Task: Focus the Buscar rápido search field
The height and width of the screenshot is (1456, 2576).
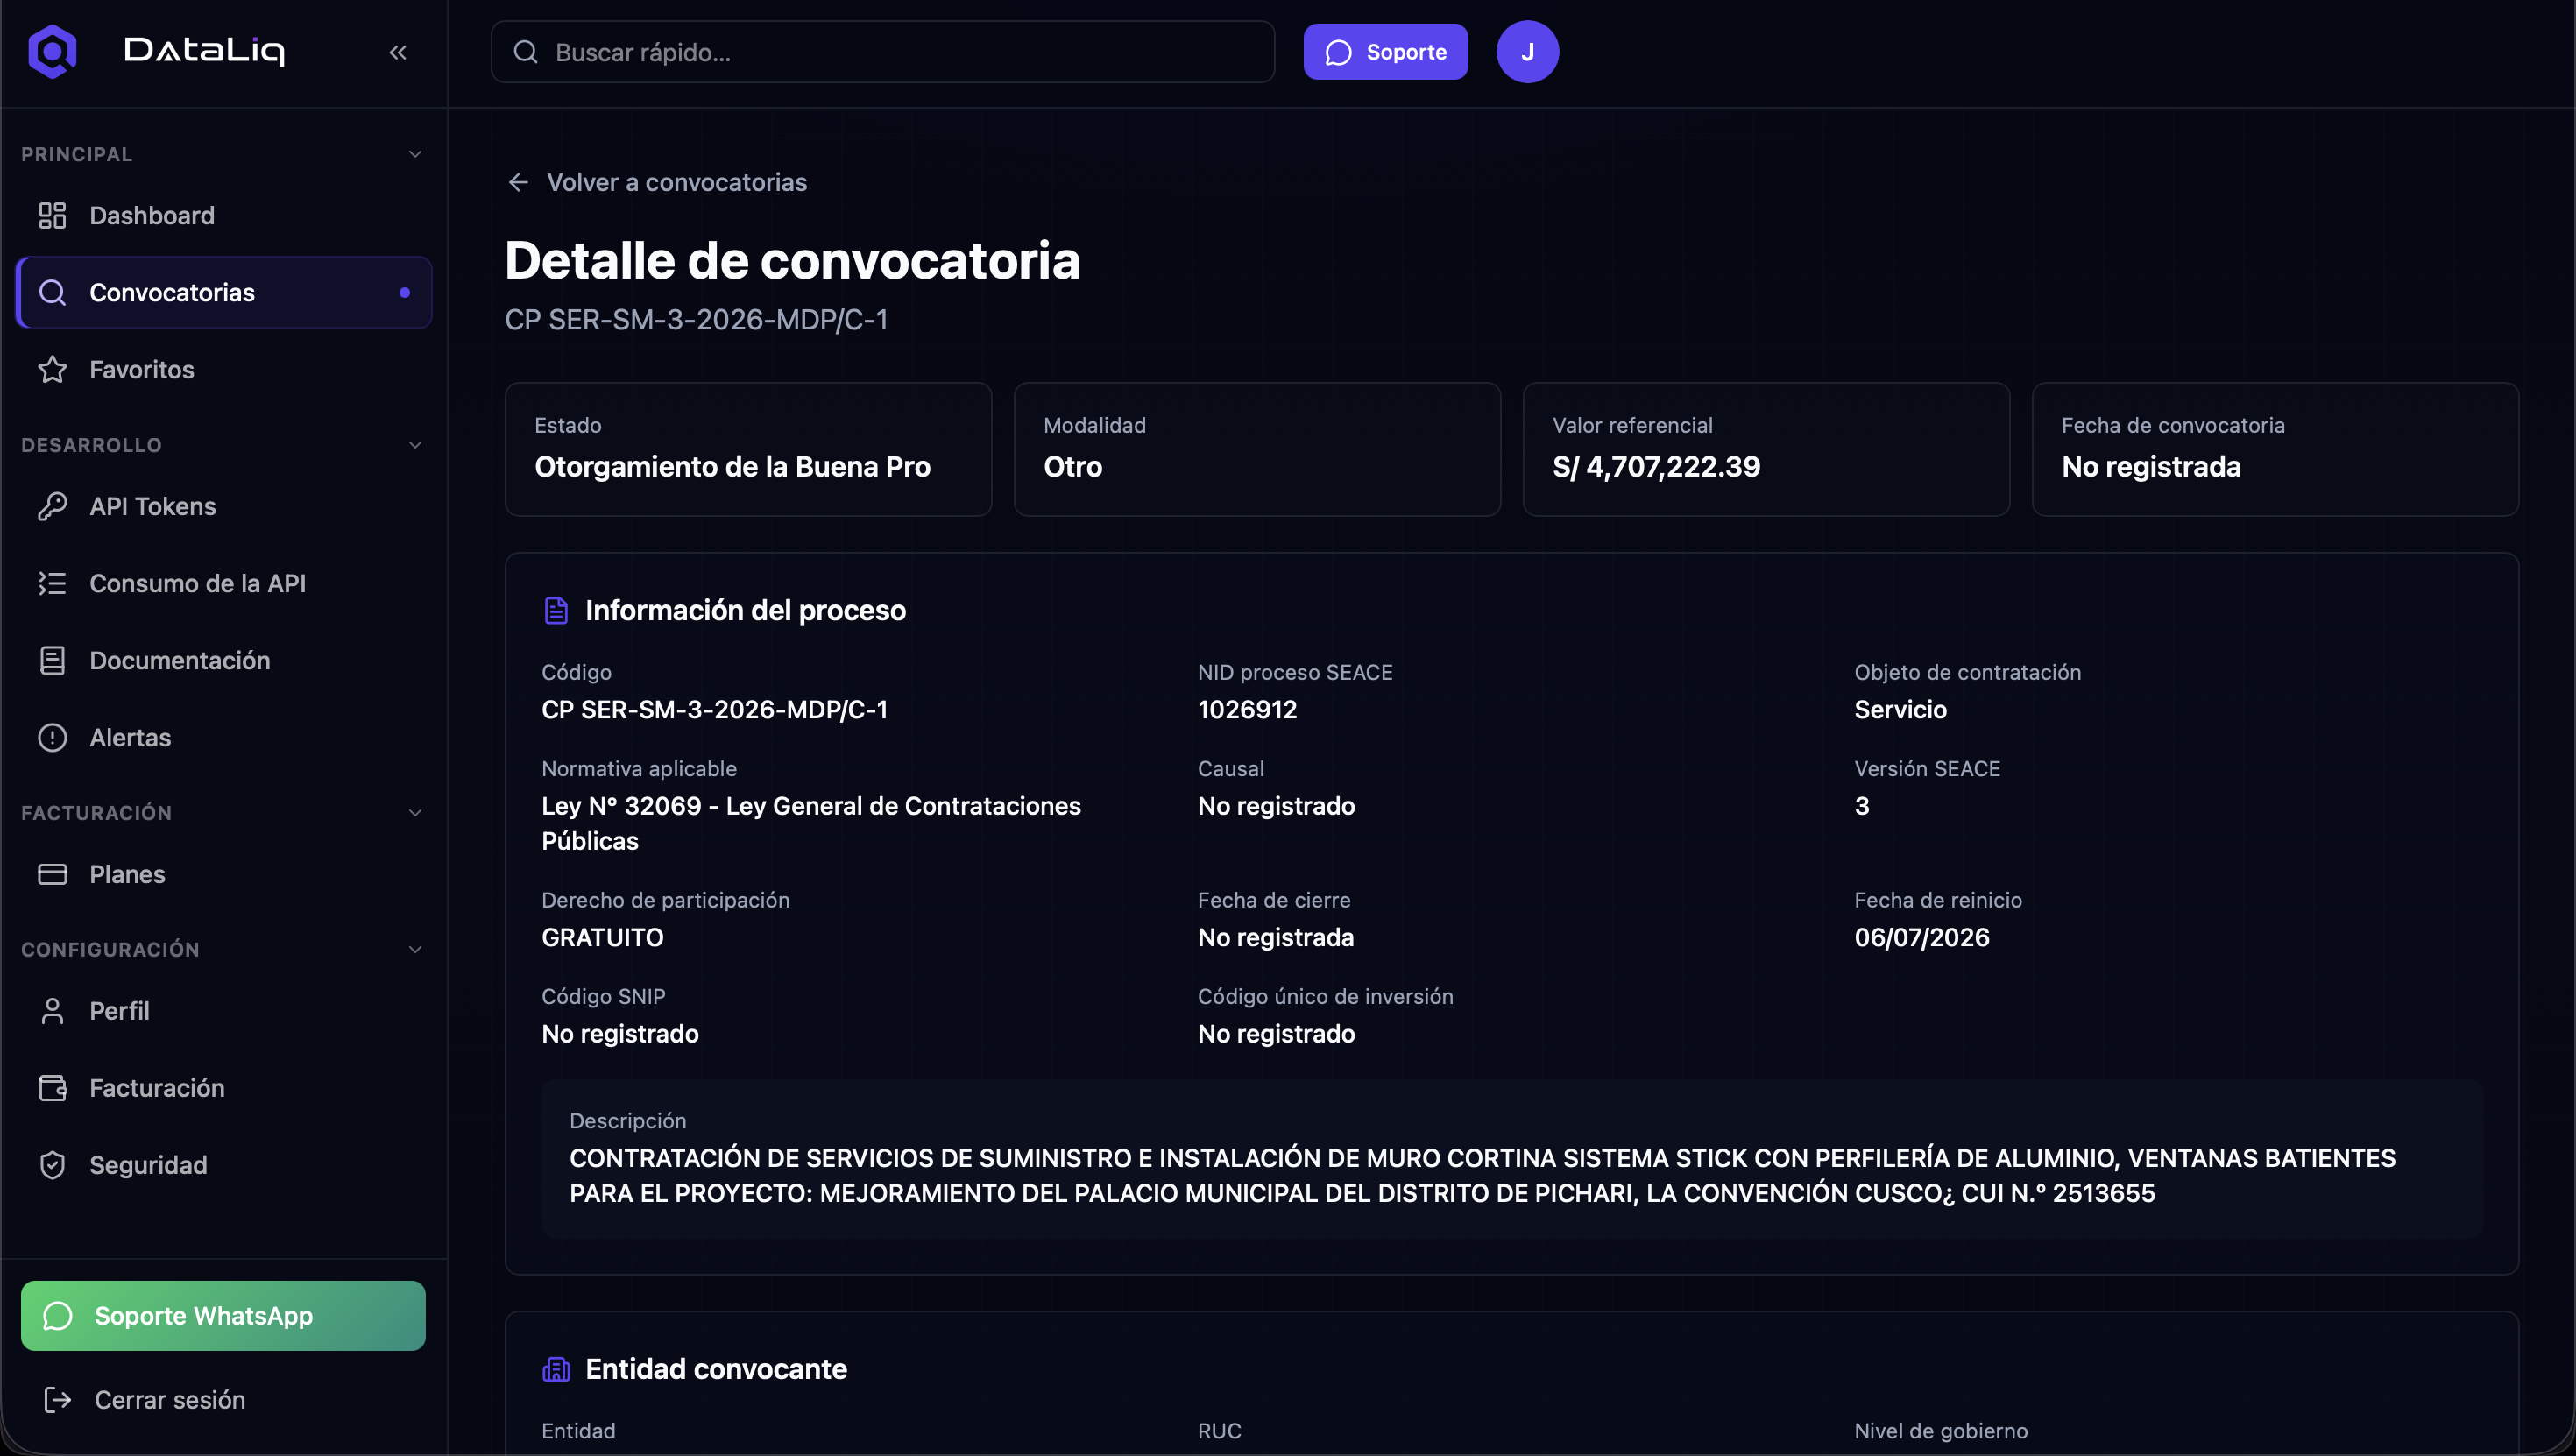Action: pos(883,52)
